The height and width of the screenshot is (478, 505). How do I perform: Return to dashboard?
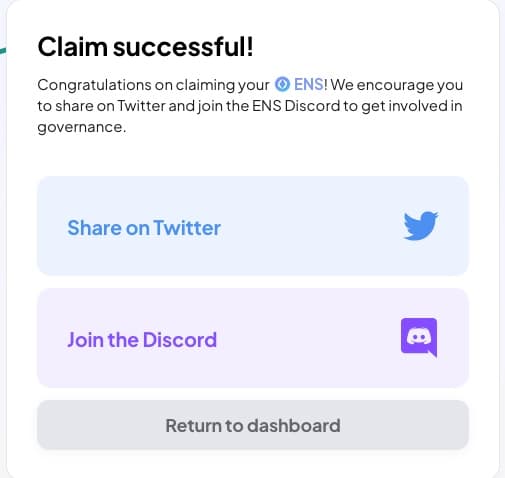coord(253,425)
